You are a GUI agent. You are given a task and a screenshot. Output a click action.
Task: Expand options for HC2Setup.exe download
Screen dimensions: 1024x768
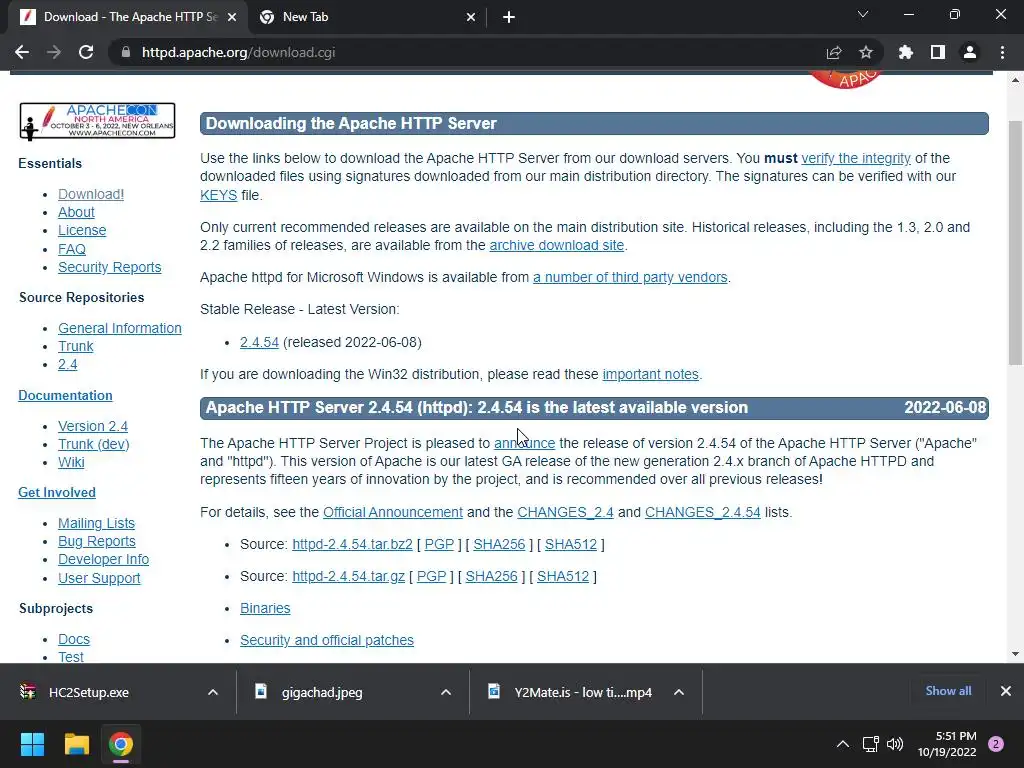213,692
